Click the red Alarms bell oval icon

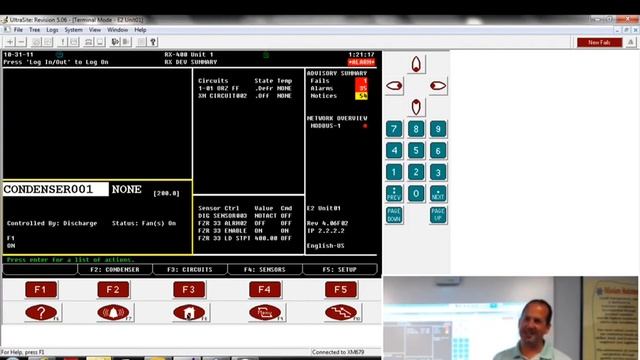coord(113,313)
